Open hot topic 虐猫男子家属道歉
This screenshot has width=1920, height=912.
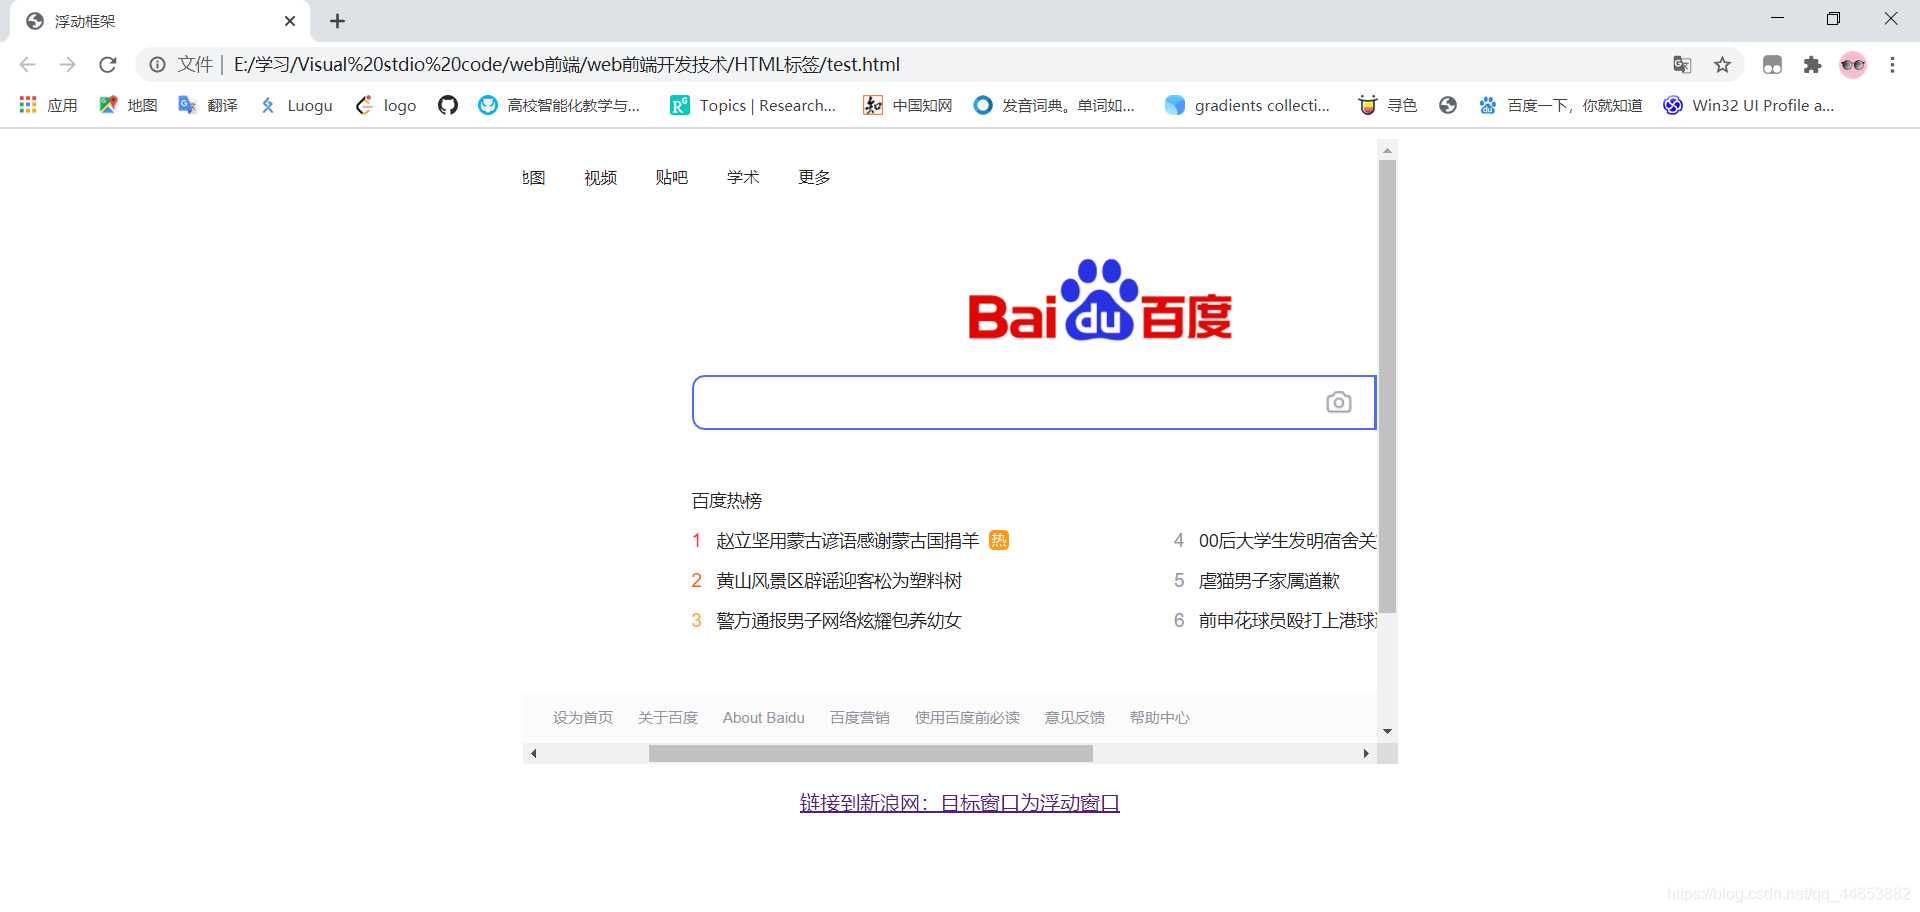point(1269,581)
